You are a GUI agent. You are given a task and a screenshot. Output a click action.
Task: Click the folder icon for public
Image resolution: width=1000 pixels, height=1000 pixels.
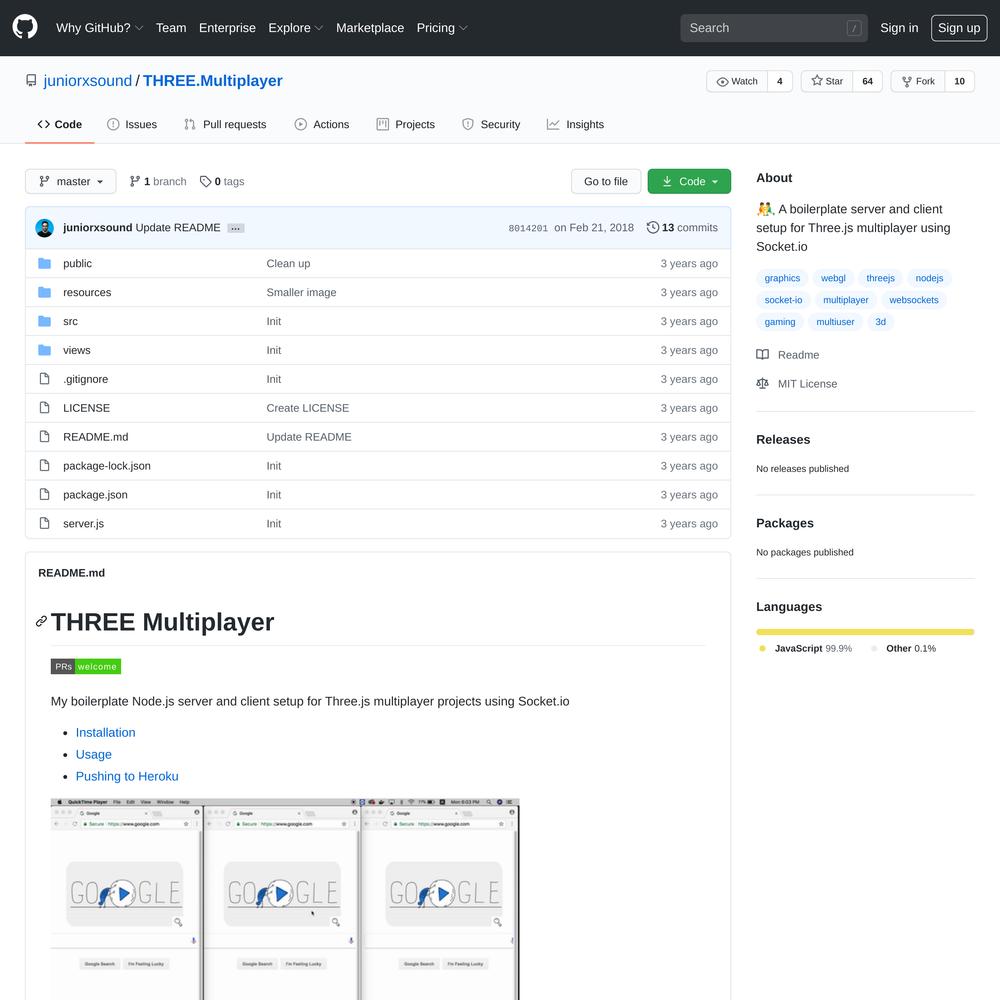click(x=45, y=263)
